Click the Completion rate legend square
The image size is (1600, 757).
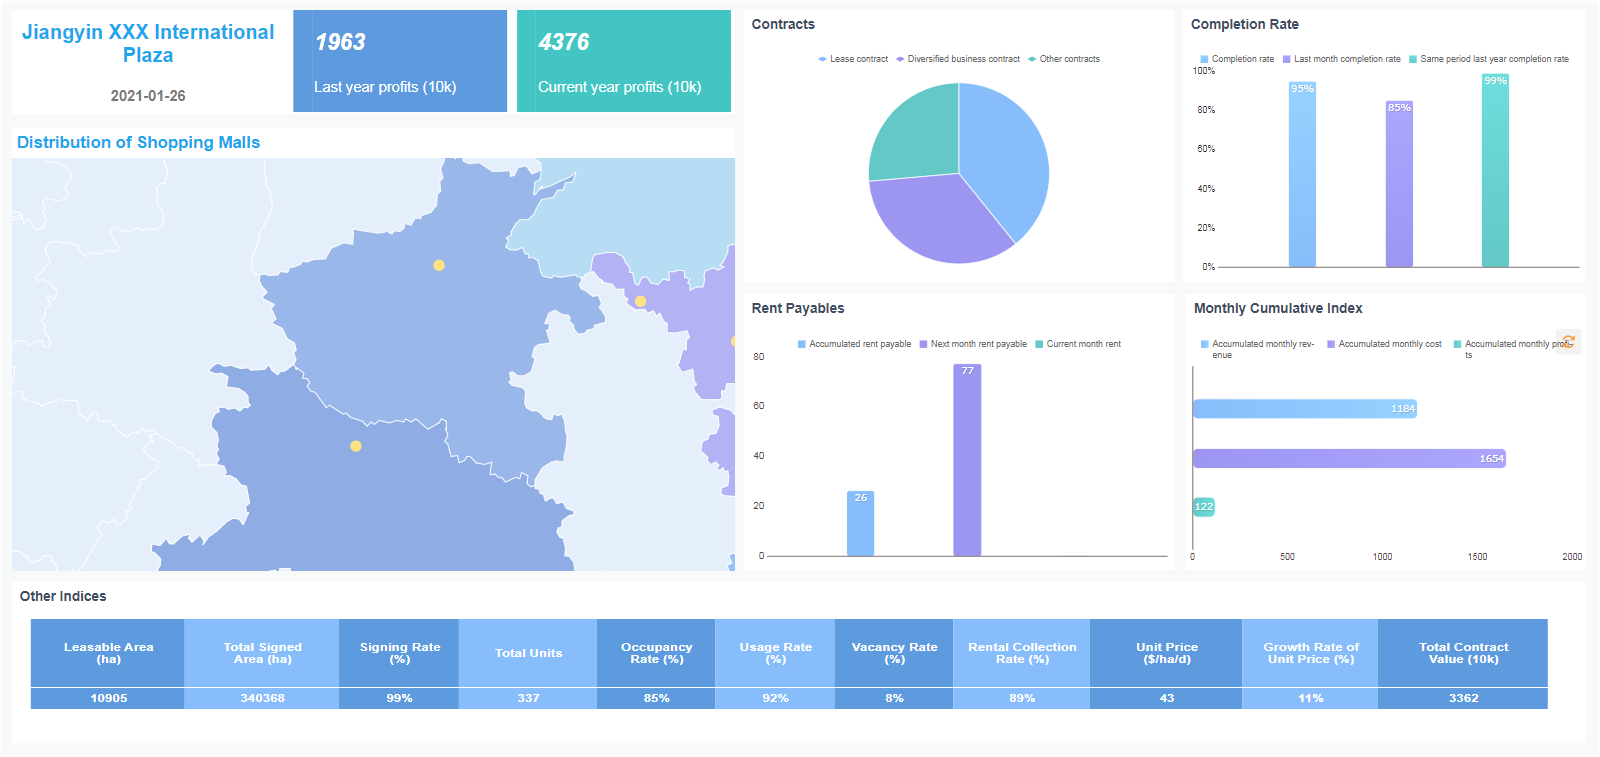(1204, 59)
